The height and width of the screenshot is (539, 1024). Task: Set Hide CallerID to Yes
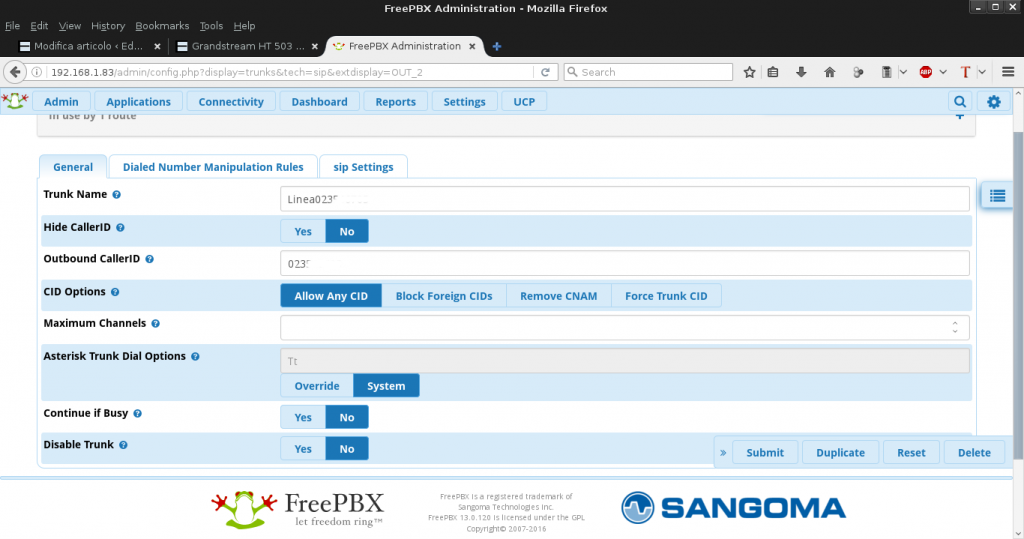[x=303, y=232]
